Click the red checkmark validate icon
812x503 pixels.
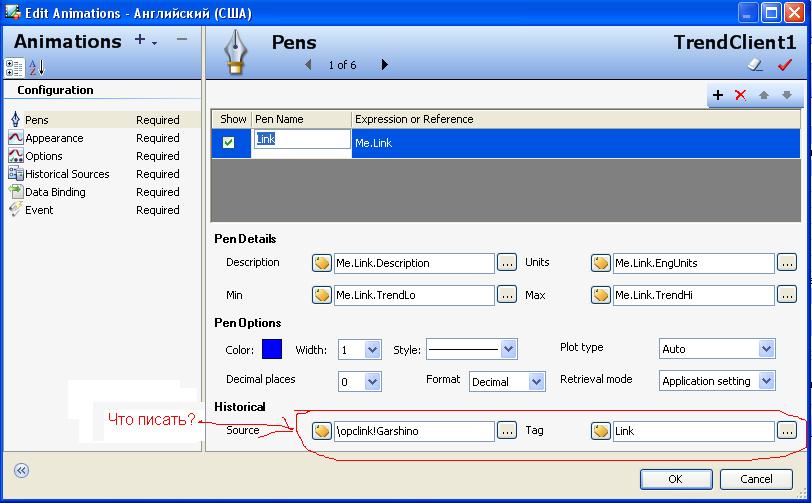[x=785, y=65]
